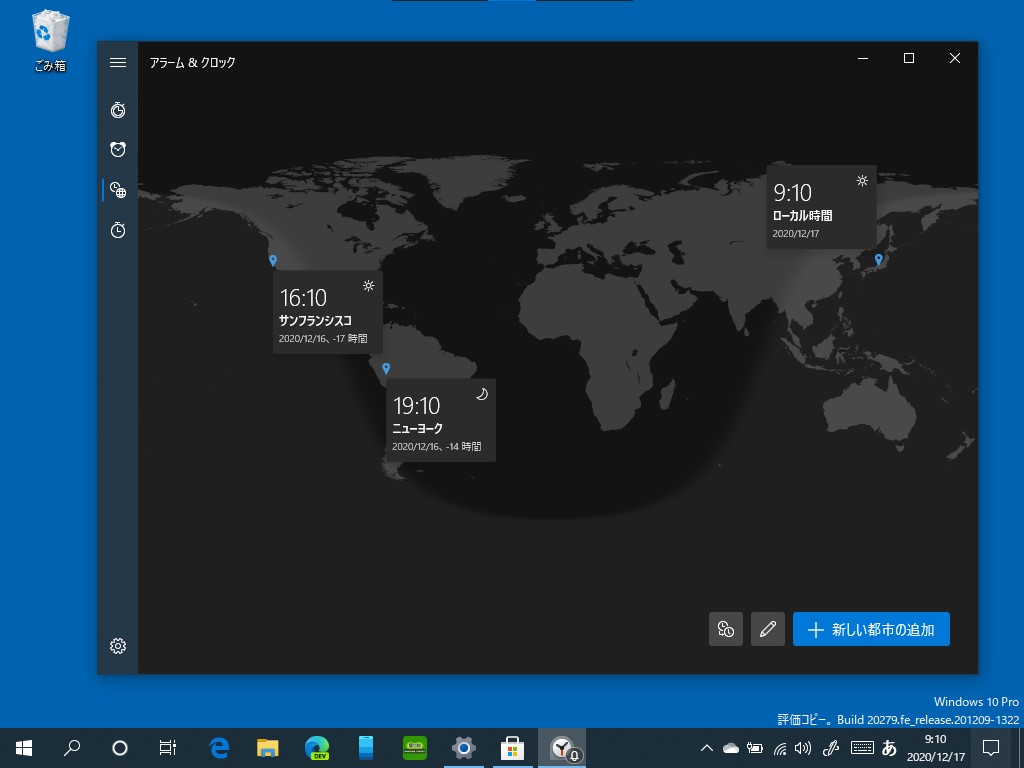1024x768 pixels.
Task: Click the touch keyboard tray icon
Action: (862, 748)
